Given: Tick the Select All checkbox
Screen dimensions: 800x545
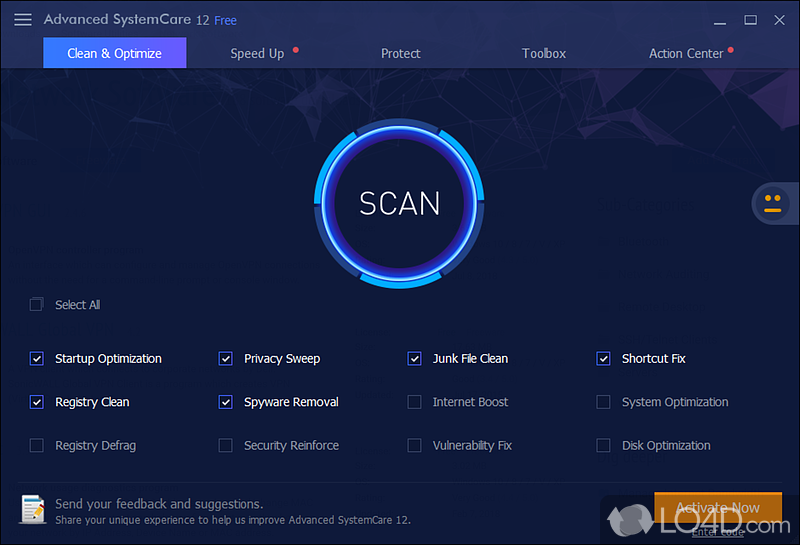Looking at the screenshot, I should click(36, 305).
